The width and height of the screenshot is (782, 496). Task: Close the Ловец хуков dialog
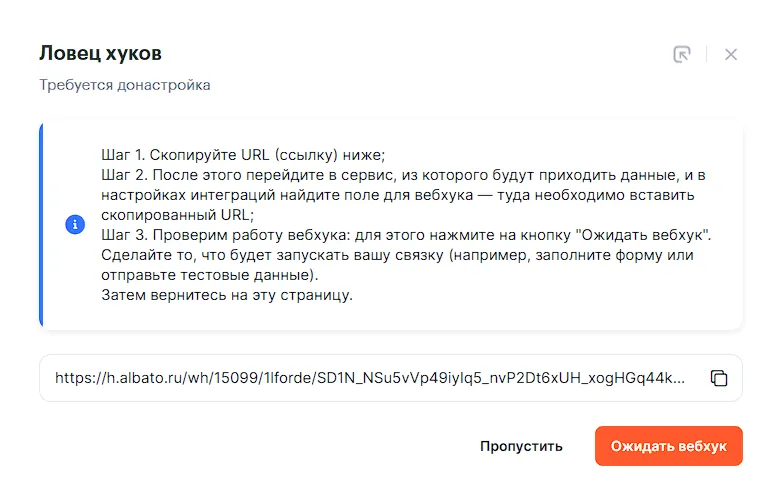[x=731, y=54]
